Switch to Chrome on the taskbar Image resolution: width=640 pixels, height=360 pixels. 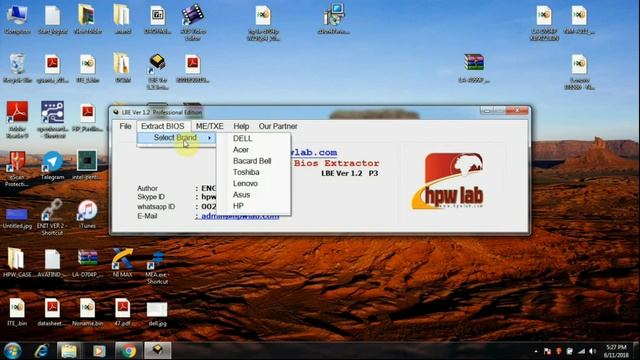[128, 351]
